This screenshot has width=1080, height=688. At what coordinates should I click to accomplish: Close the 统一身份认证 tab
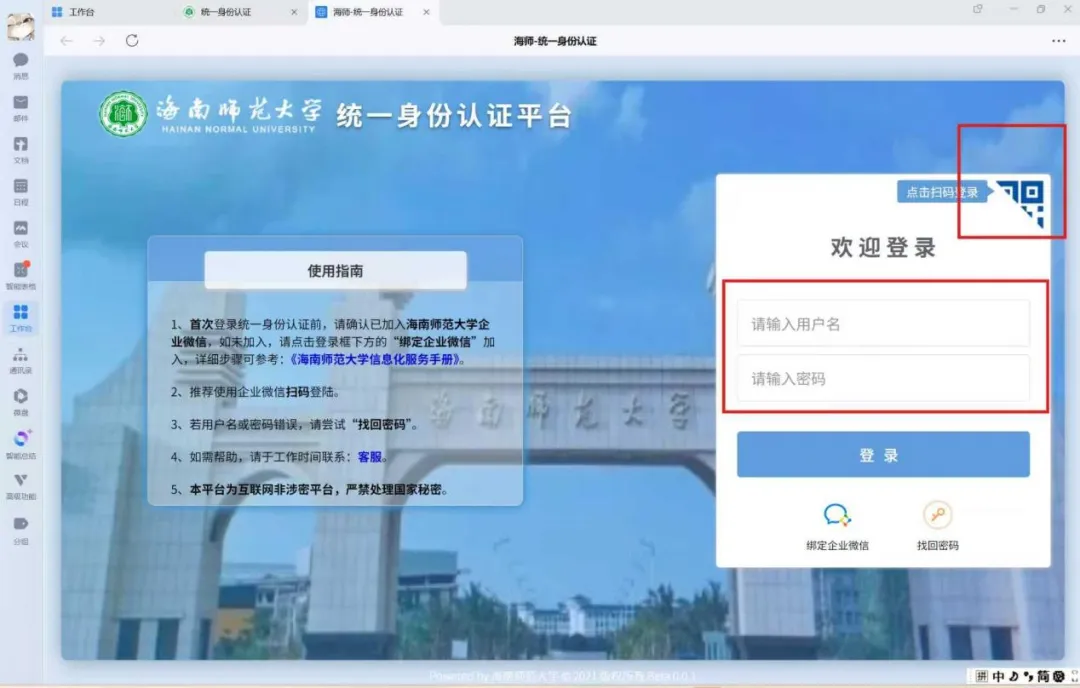tap(294, 12)
